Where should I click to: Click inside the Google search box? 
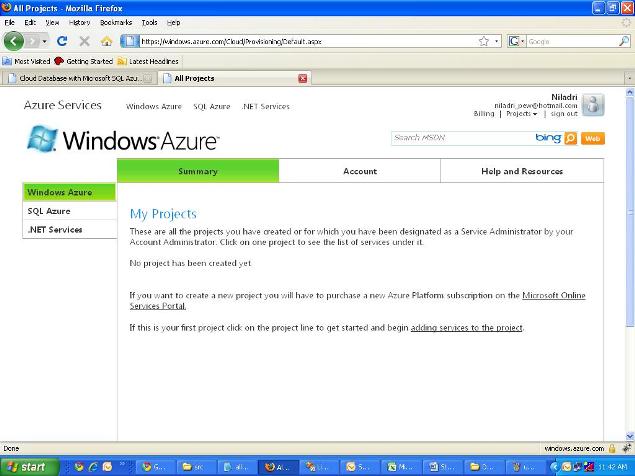pyautogui.click(x=572, y=41)
